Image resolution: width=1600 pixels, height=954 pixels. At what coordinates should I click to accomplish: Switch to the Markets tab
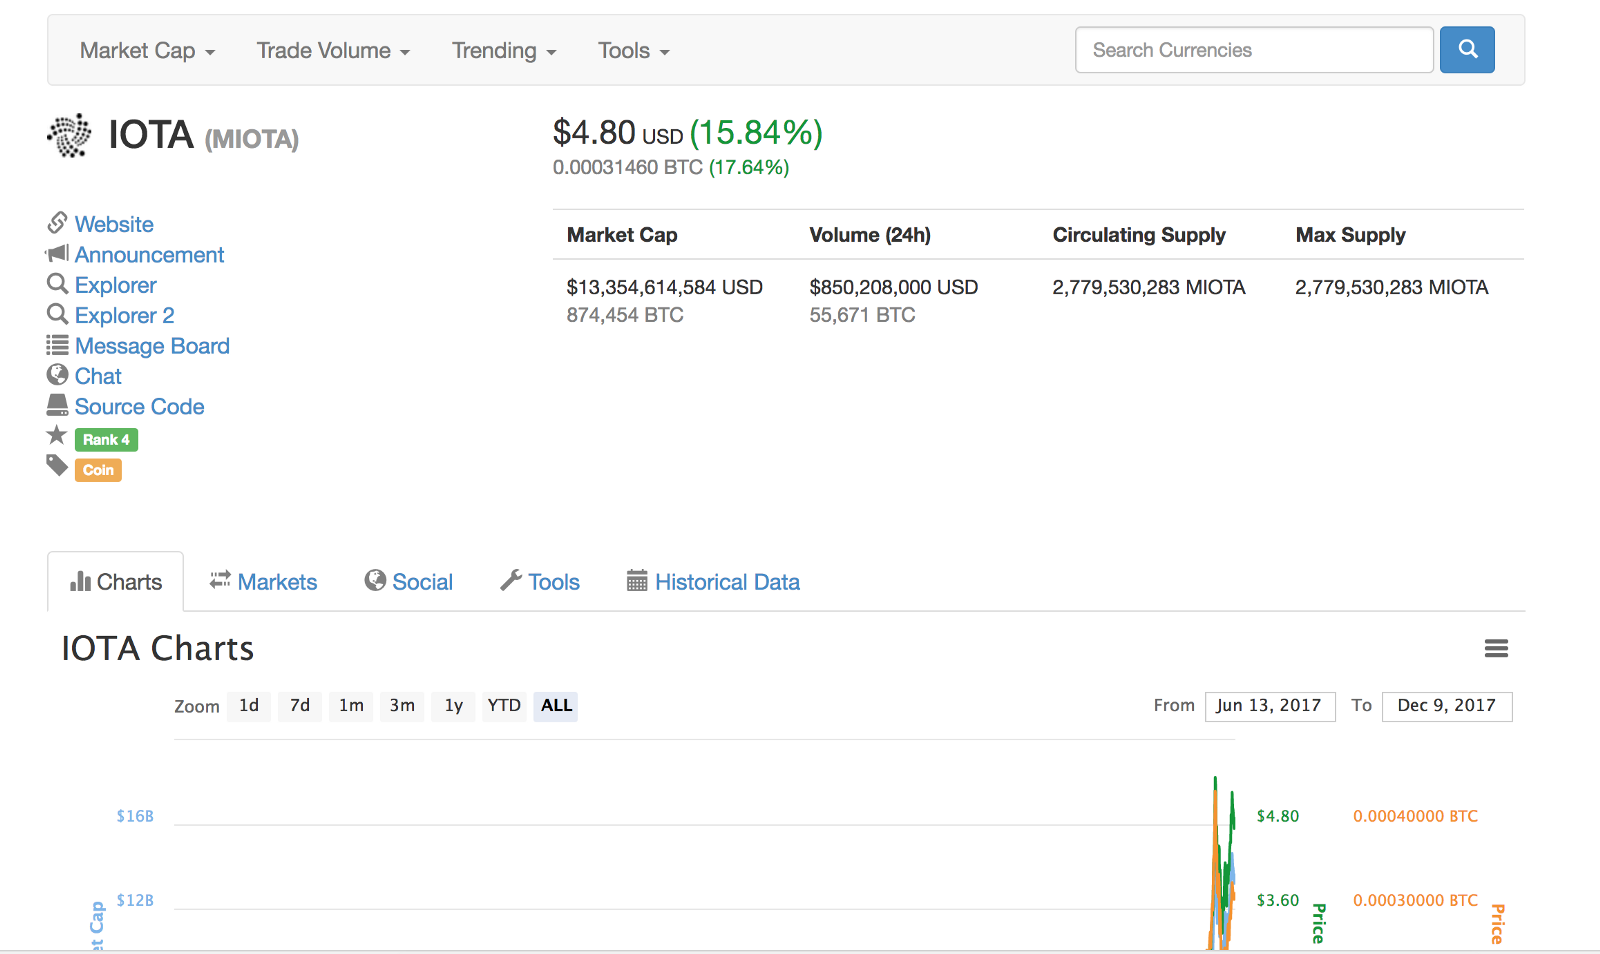(263, 581)
